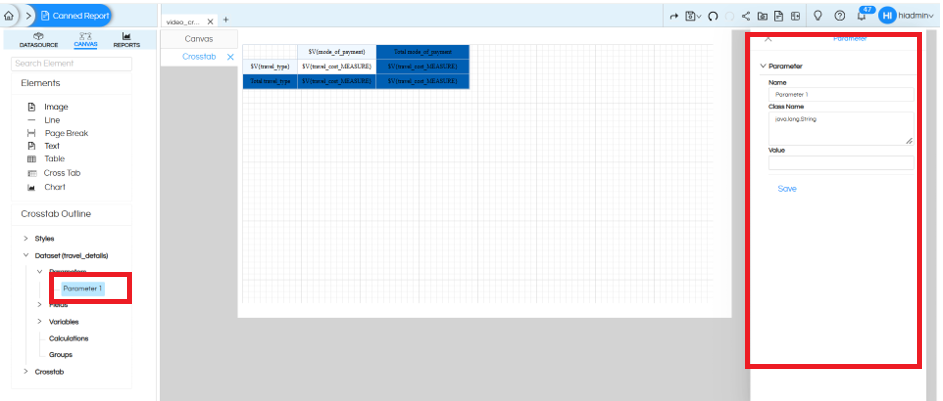The width and height of the screenshot is (943, 401).
Task: Expand the Fields node
Action: [40, 305]
